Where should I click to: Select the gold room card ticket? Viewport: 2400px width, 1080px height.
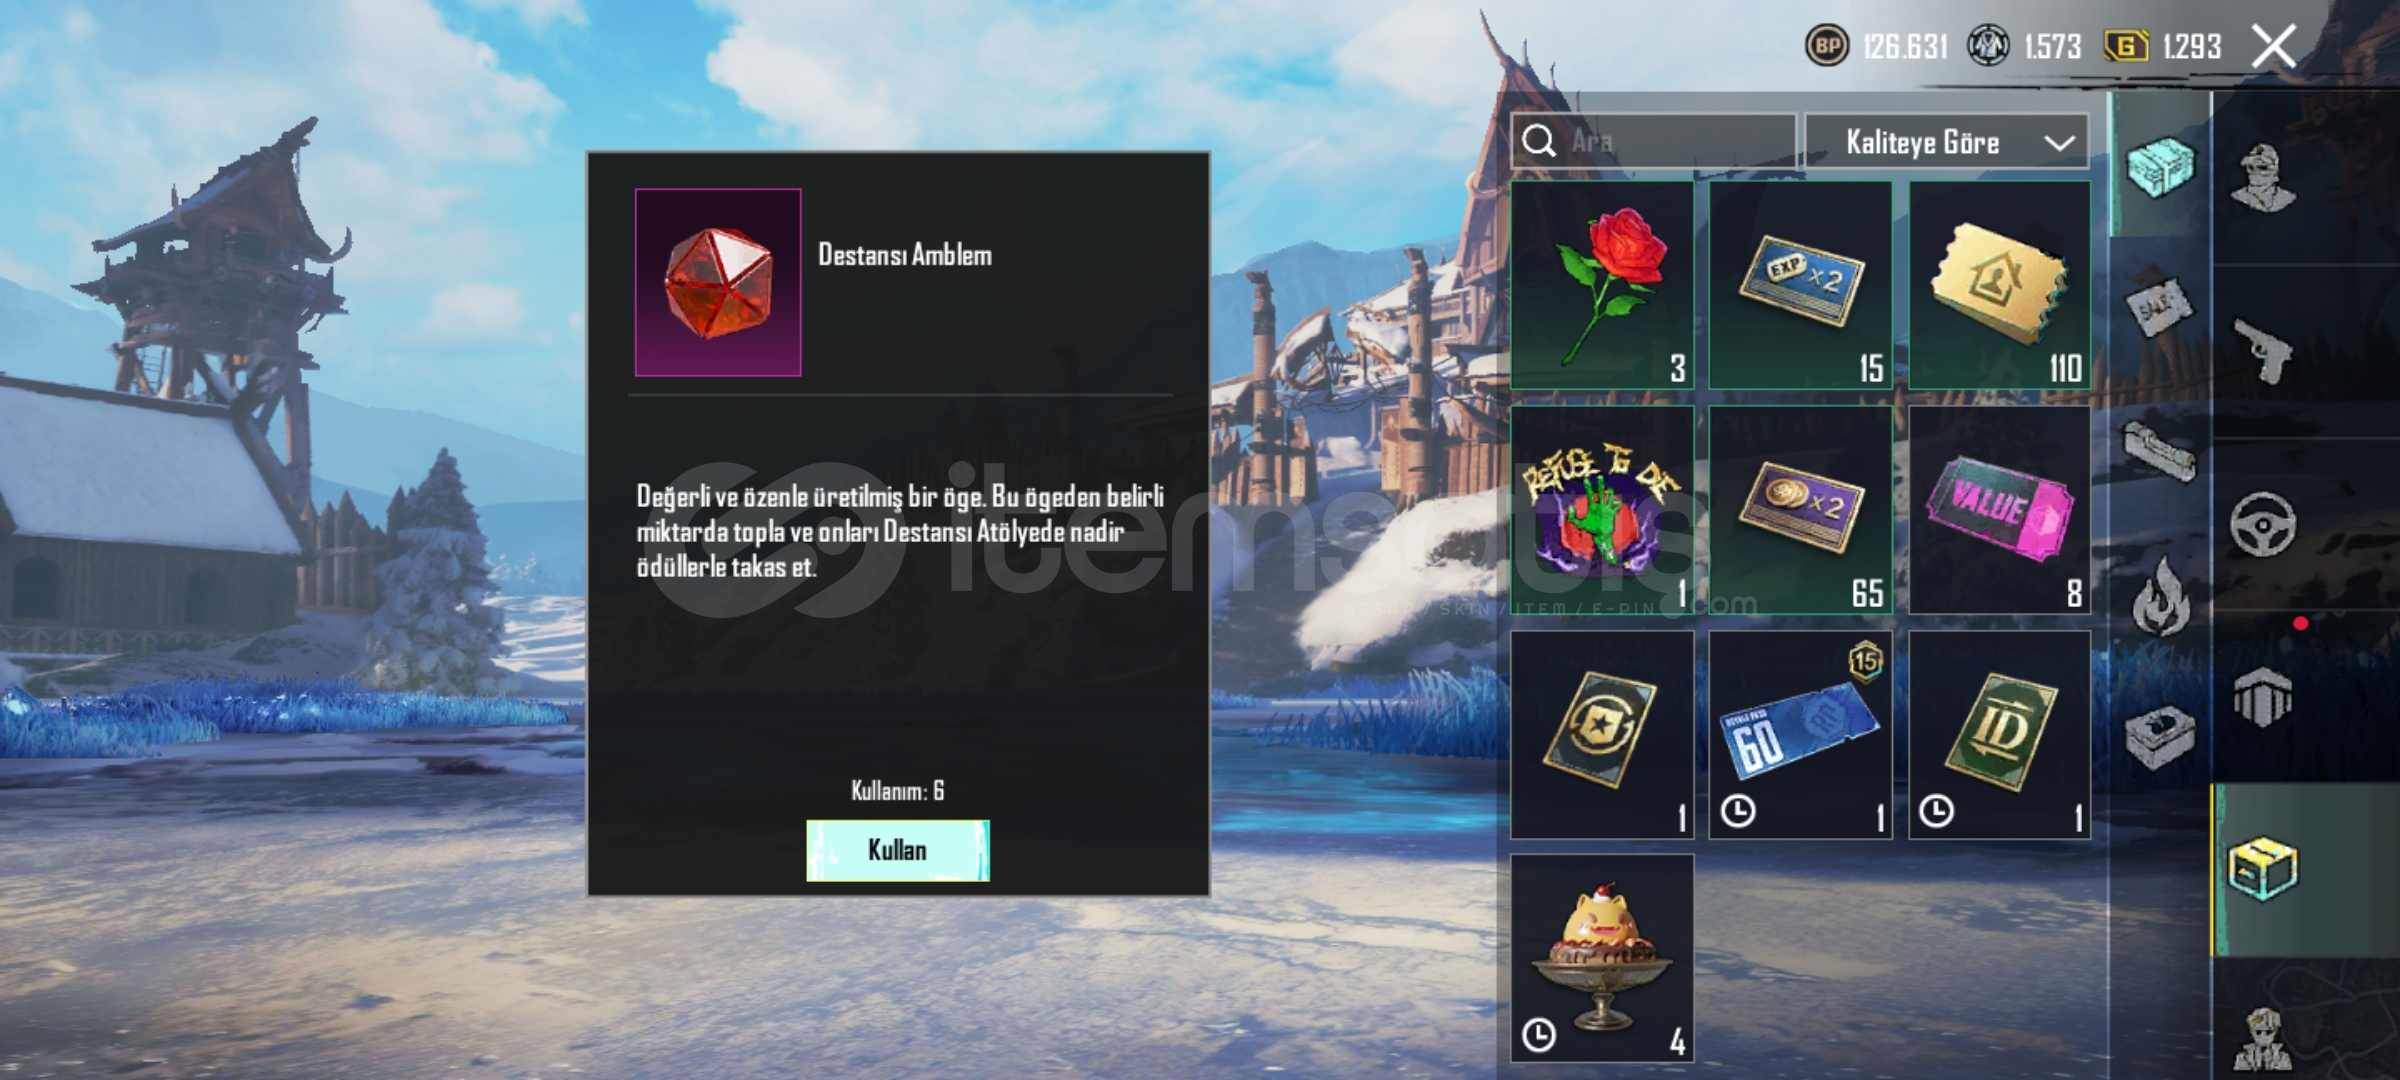pos(1999,285)
